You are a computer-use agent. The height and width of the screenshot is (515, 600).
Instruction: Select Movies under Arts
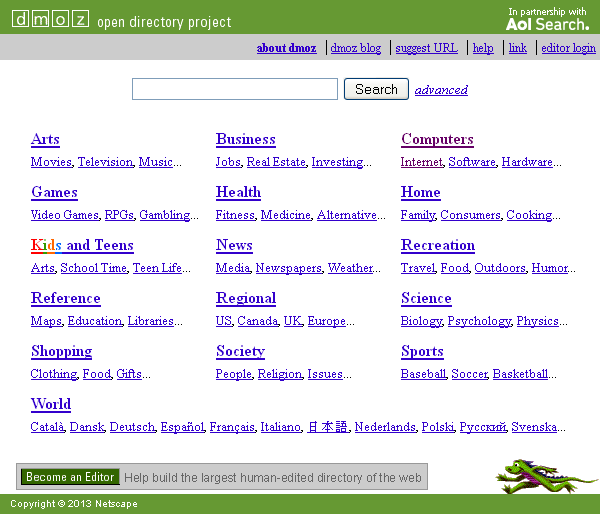(x=52, y=162)
